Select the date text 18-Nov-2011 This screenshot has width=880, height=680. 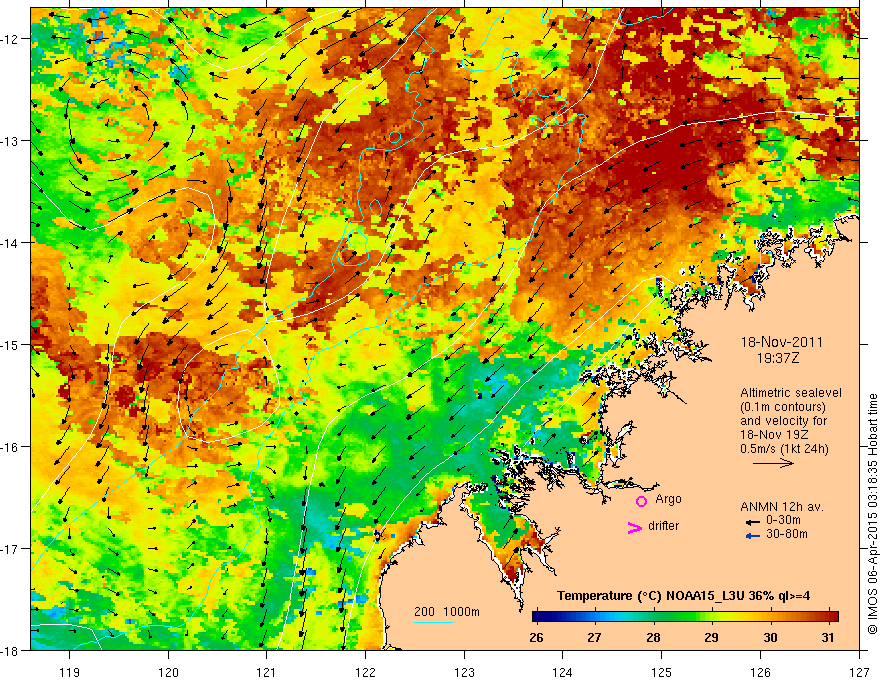point(782,342)
